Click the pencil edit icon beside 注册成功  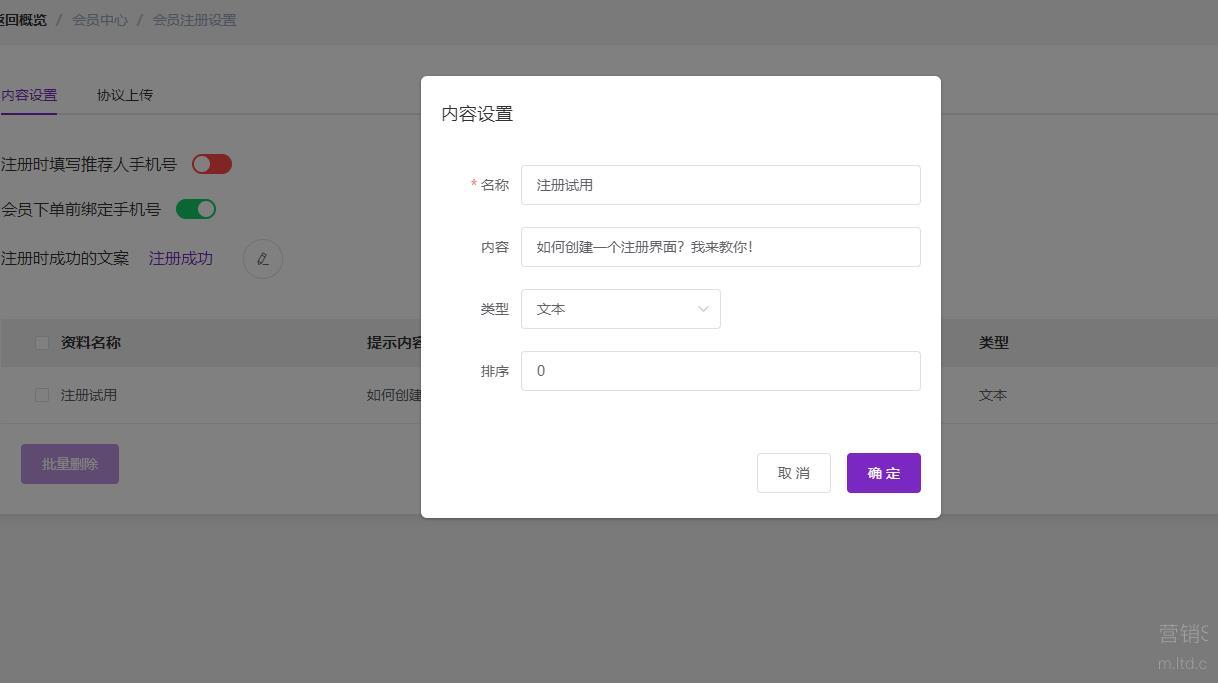(263, 259)
